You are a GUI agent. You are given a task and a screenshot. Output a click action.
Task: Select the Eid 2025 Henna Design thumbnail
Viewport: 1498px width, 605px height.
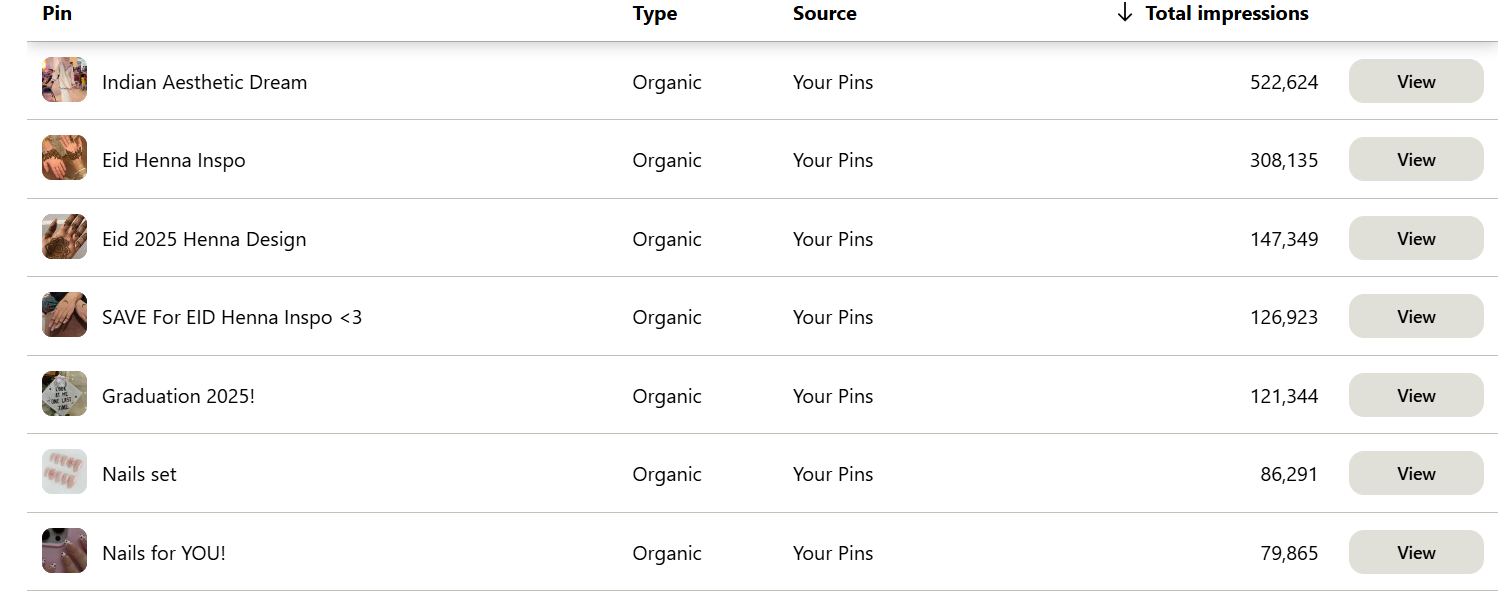(64, 237)
